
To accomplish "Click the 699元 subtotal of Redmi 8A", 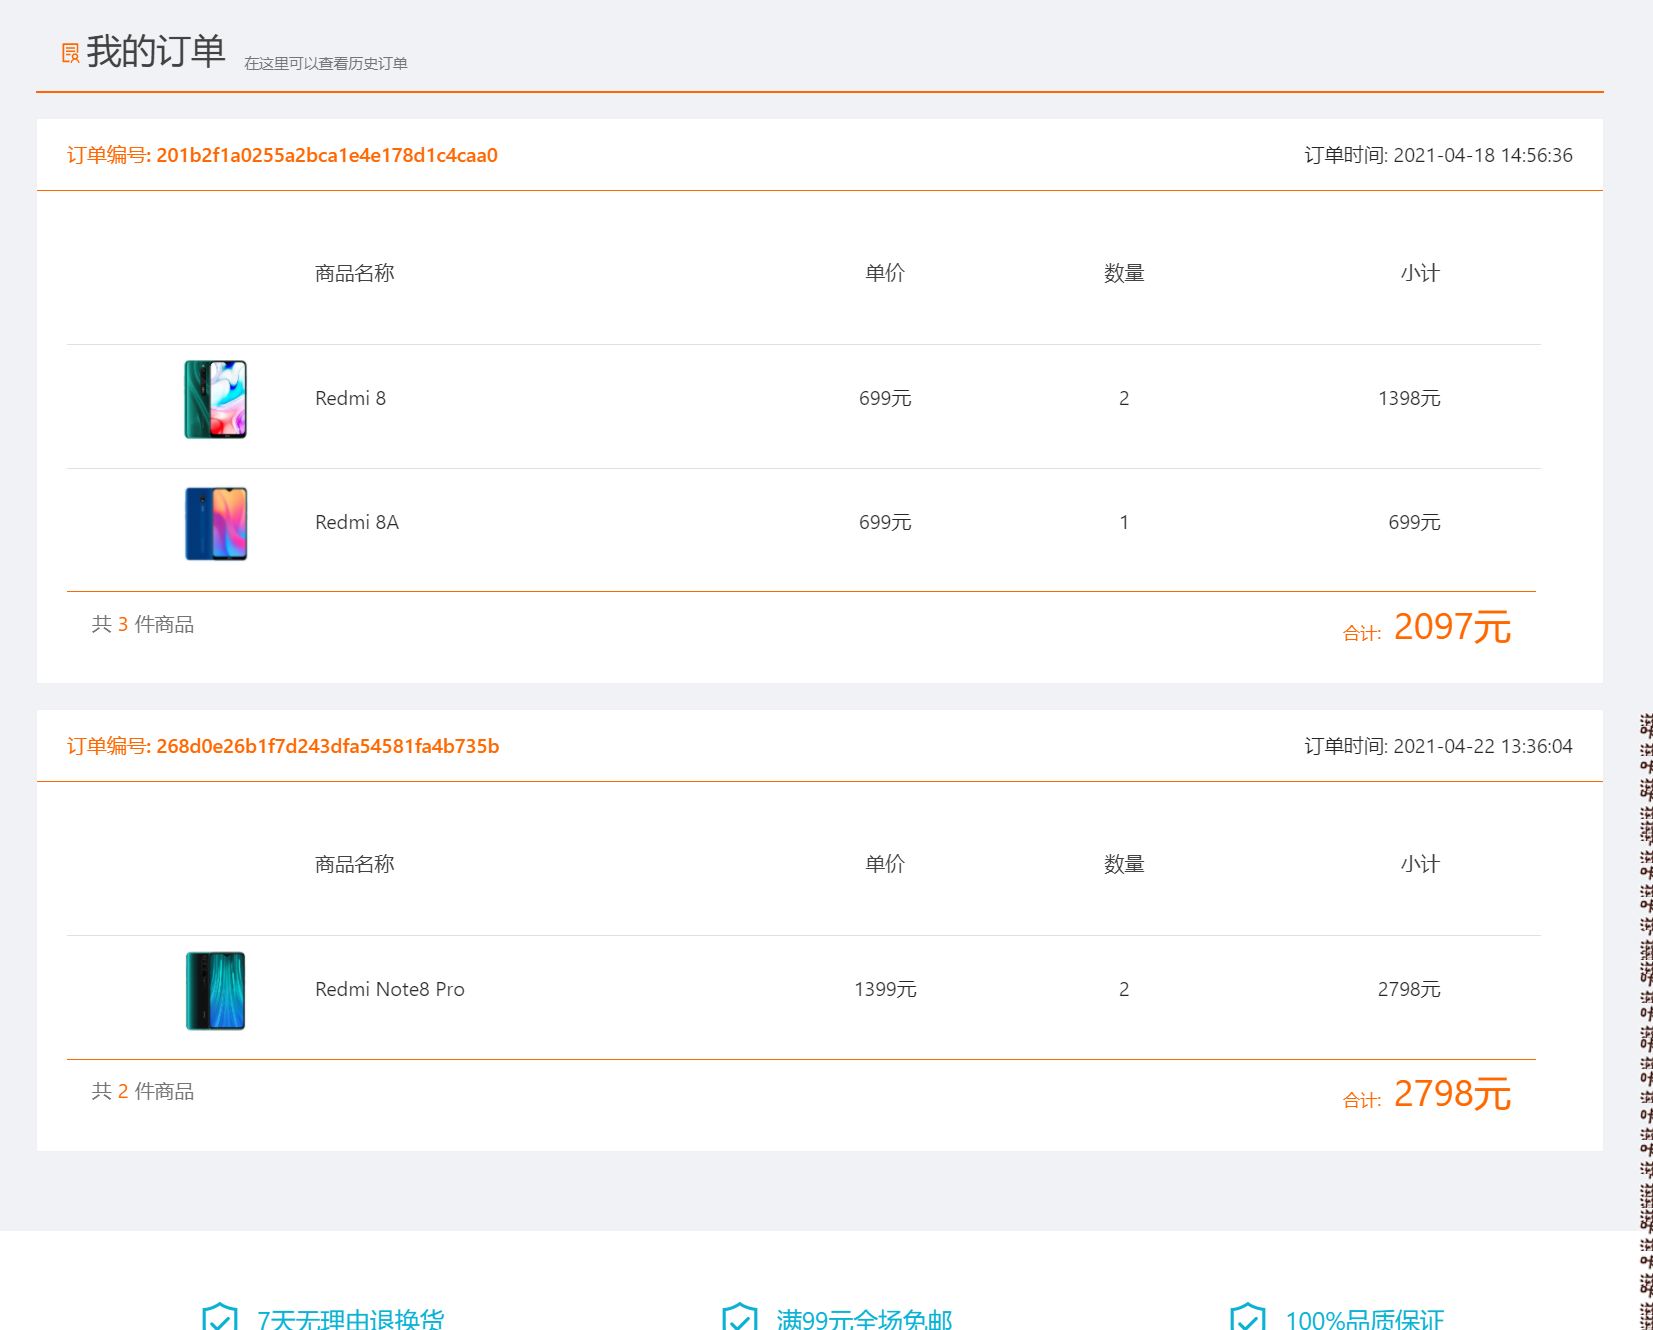I will (1414, 522).
